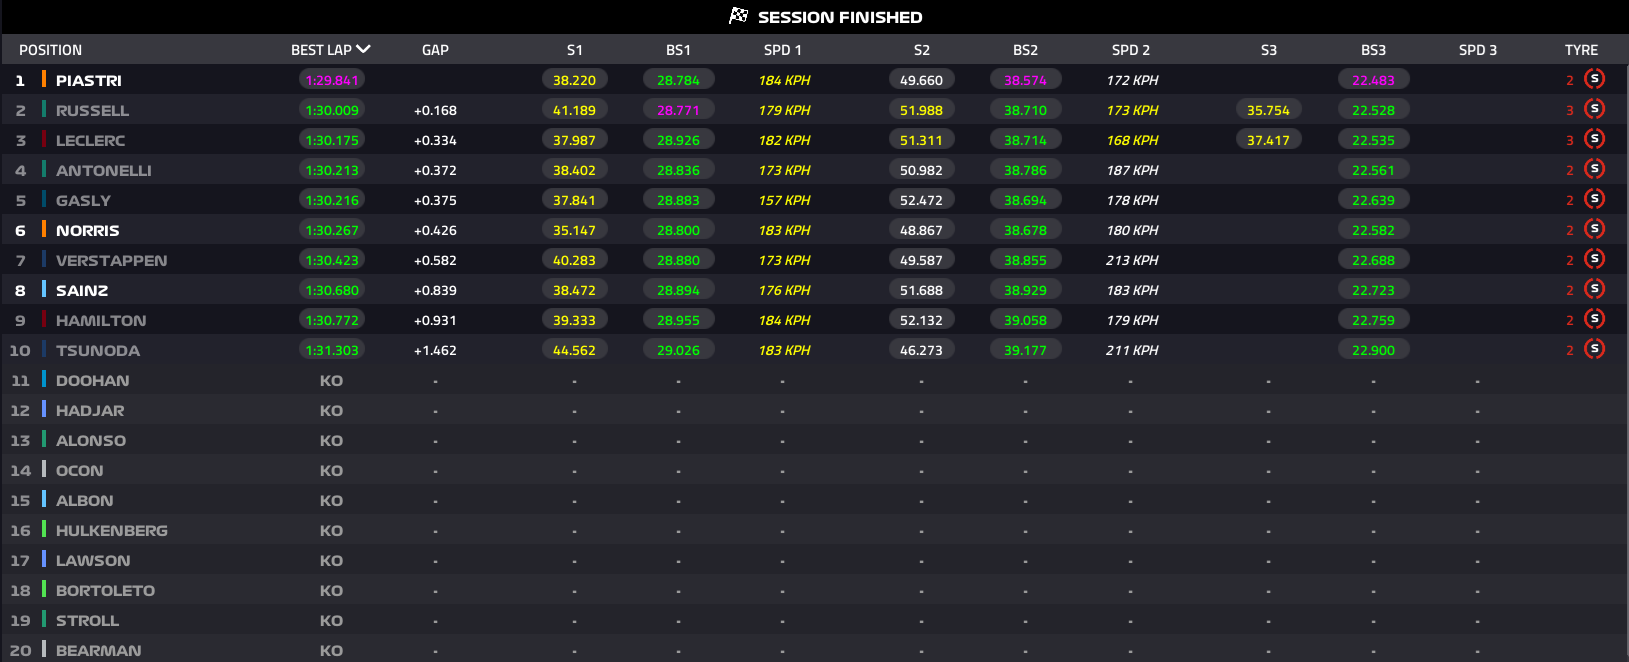Viewport: 1629px width, 662px height.
Task: Click Tsunoda's soft tyre icon
Action: pyautogui.click(x=1594, y=349)
